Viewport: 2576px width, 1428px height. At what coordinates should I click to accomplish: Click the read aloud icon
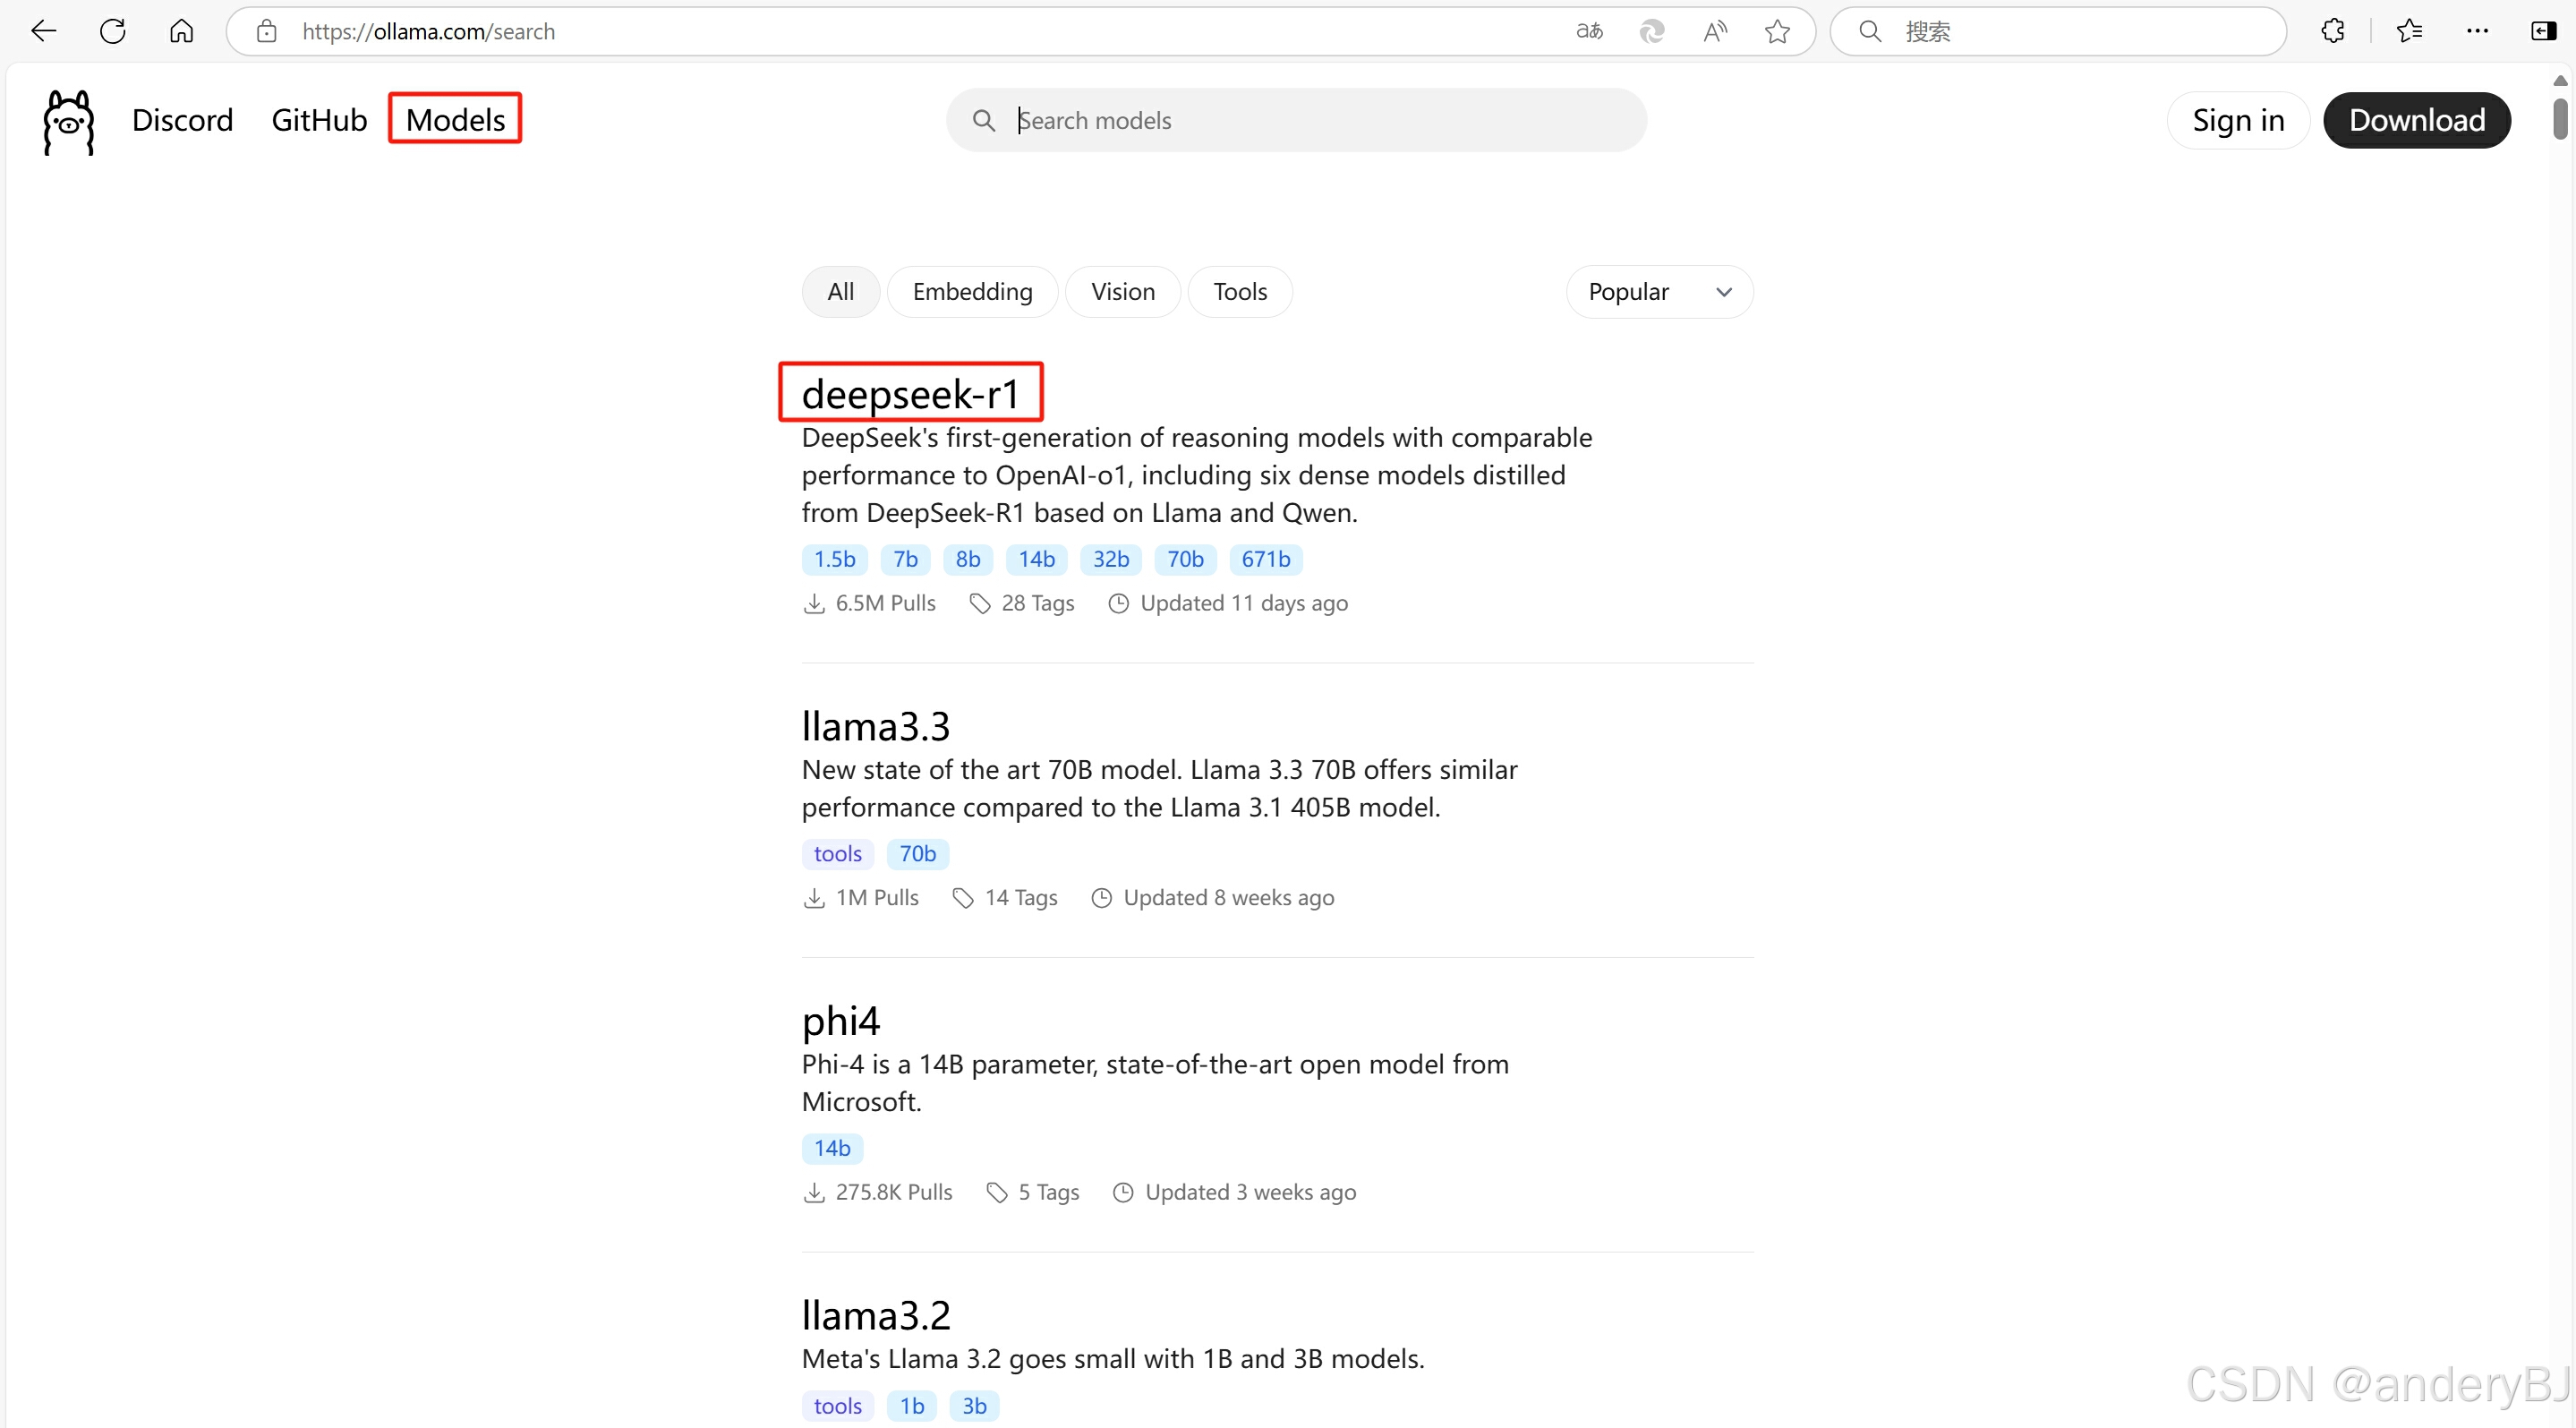tap(1714, 31)
